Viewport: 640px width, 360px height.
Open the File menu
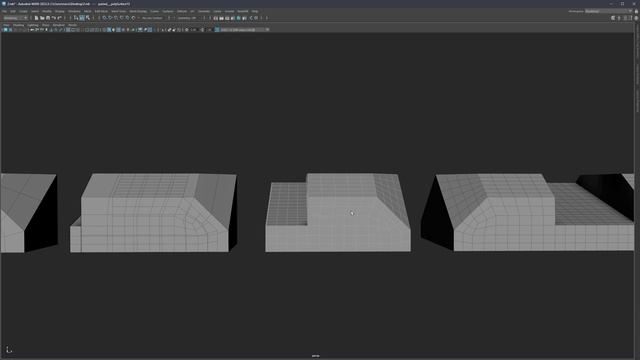coord(4,11)
